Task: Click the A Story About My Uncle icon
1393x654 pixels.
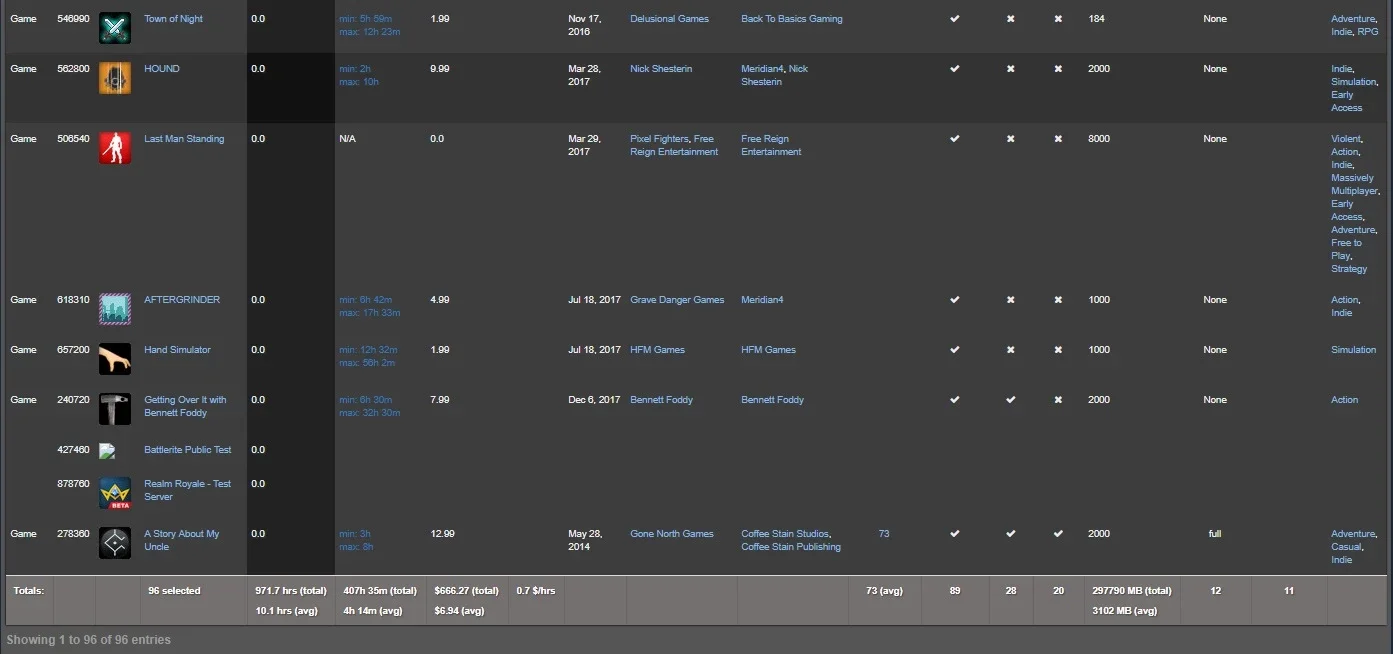Action: coord(115,543)
